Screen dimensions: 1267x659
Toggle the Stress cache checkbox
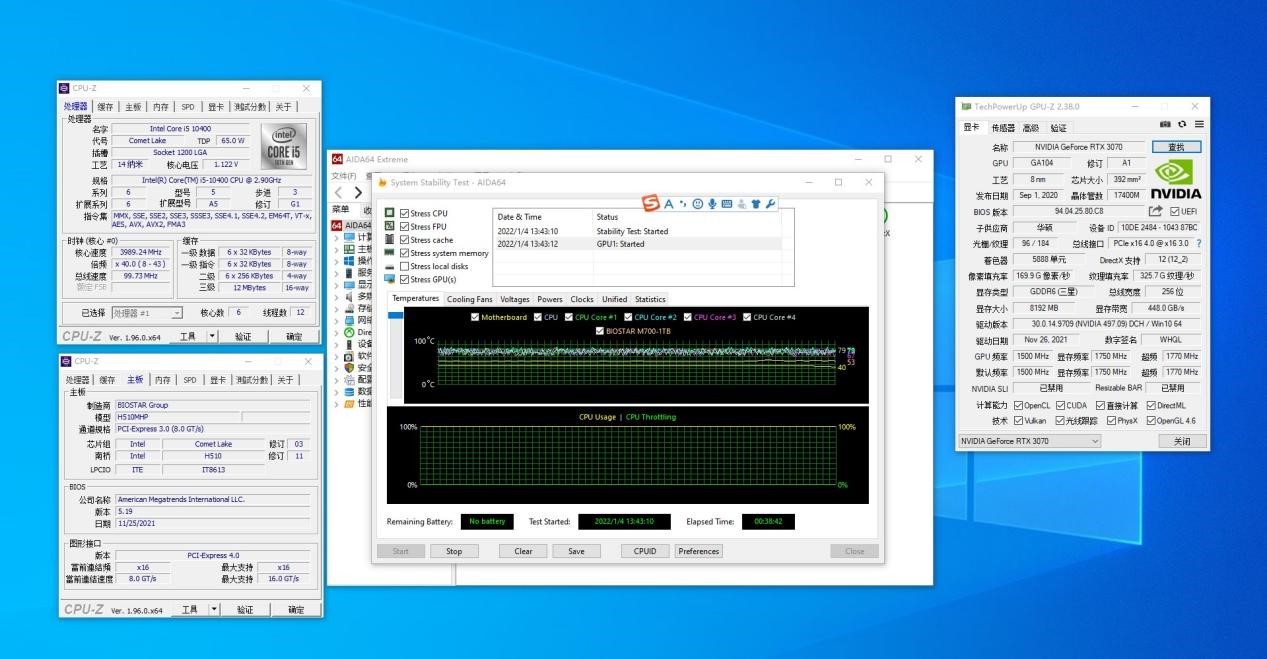pyautogui.click(x=404, y=240)
